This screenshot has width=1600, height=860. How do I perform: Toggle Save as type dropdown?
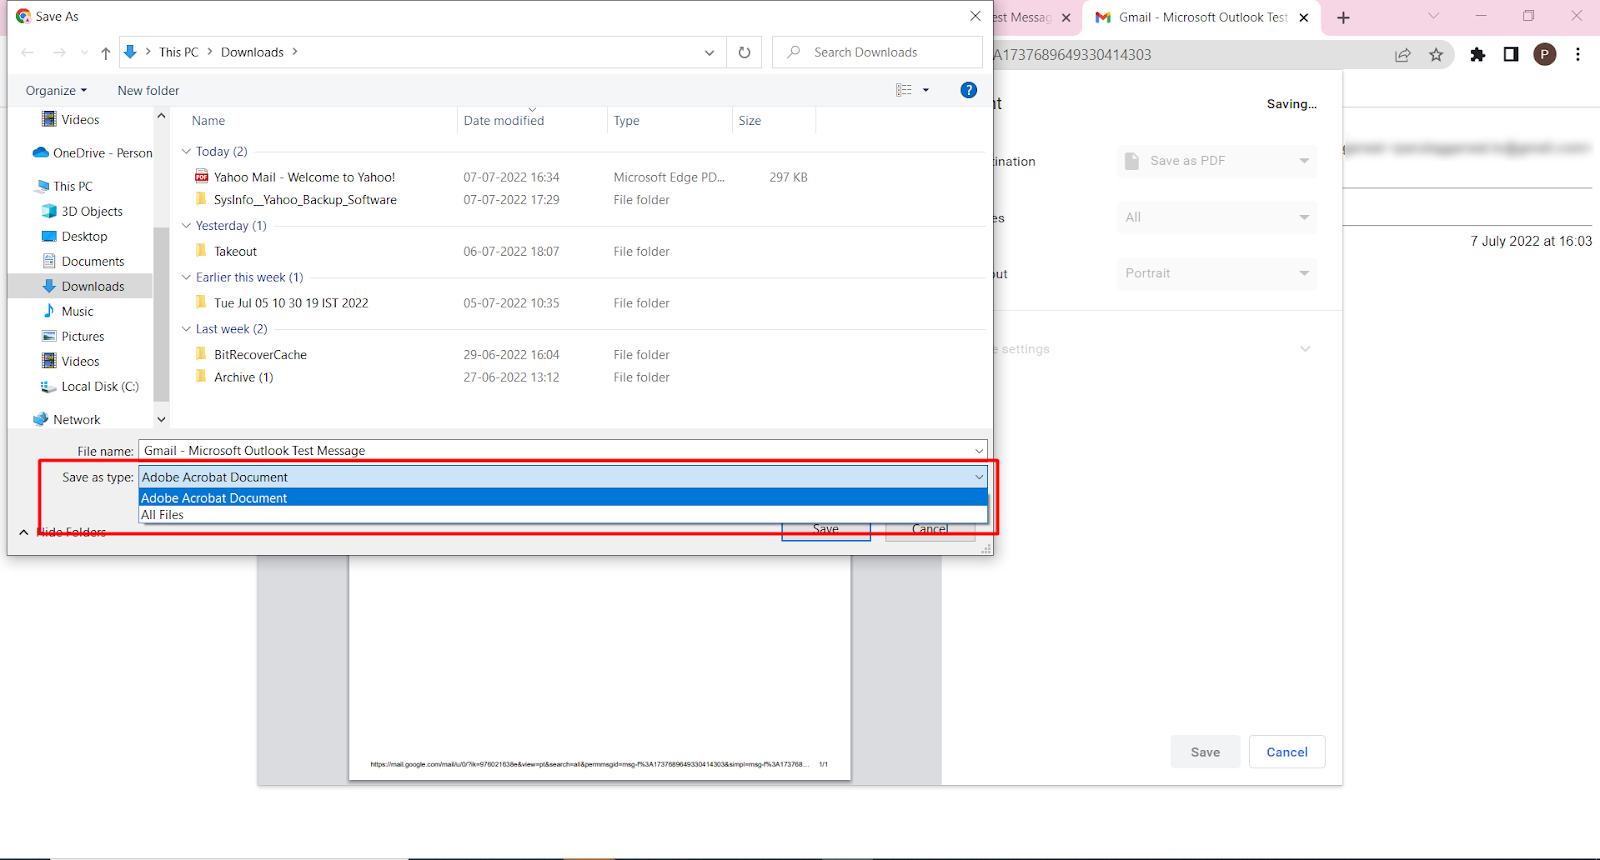[x=979, y=477]
